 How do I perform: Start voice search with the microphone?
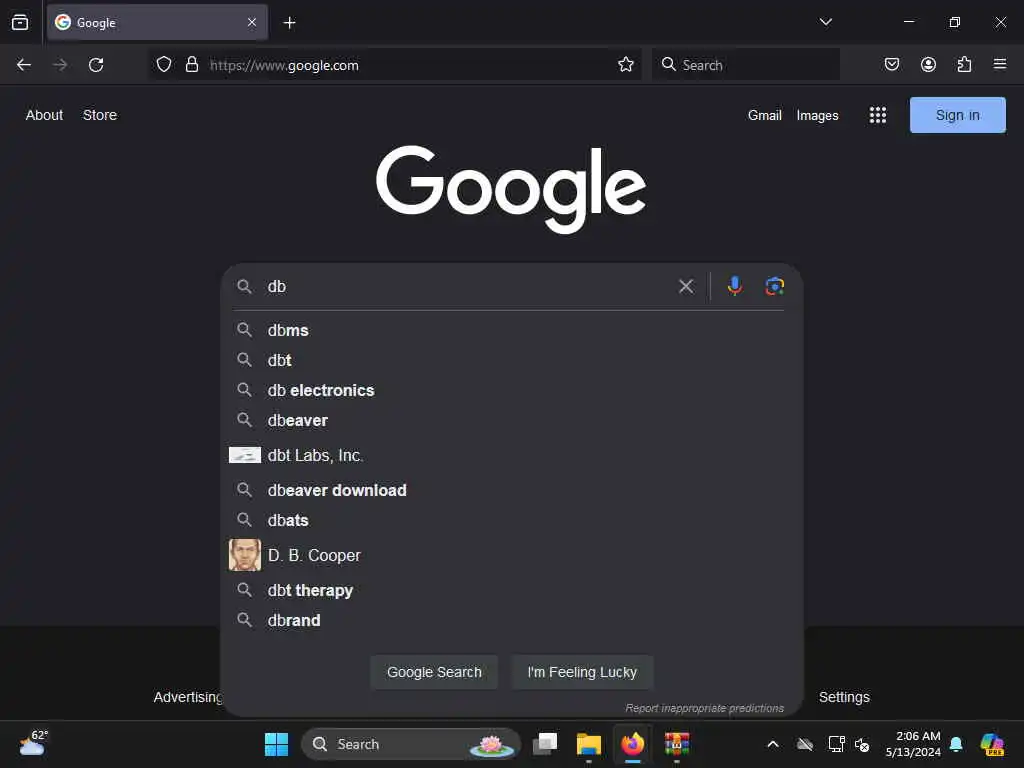(x=735, y=286)
